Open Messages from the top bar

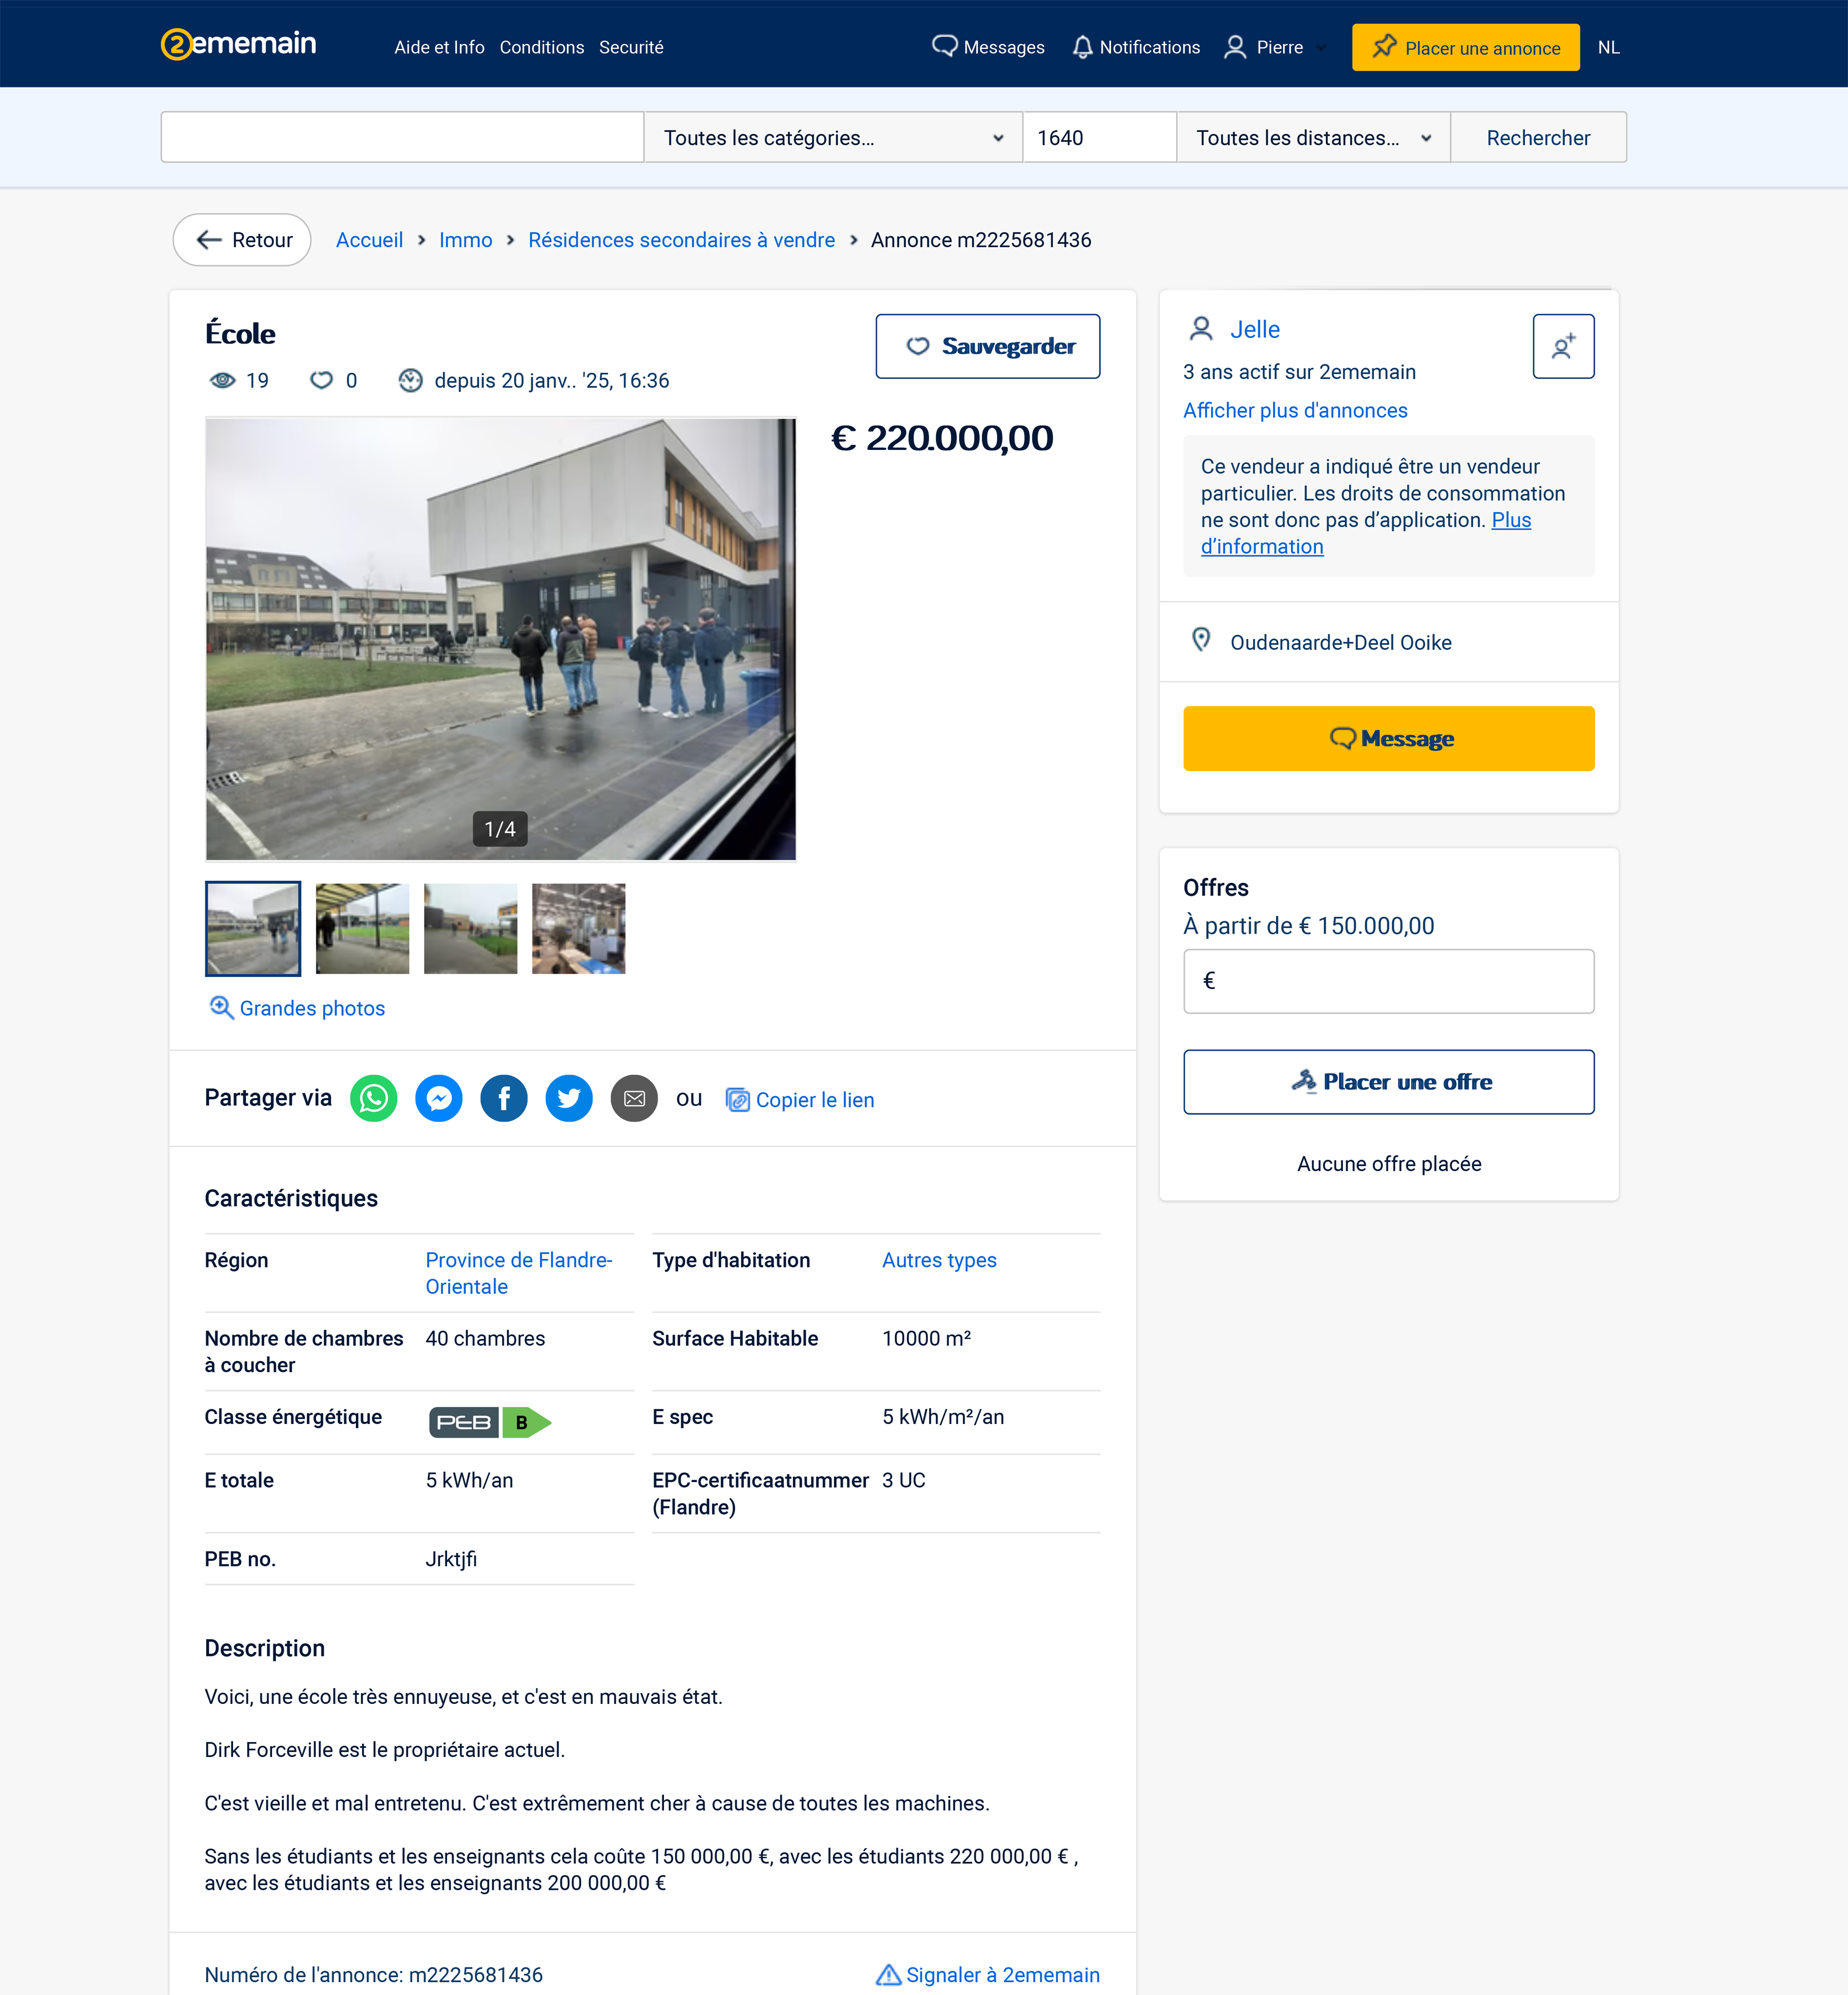tap(988, 47)
